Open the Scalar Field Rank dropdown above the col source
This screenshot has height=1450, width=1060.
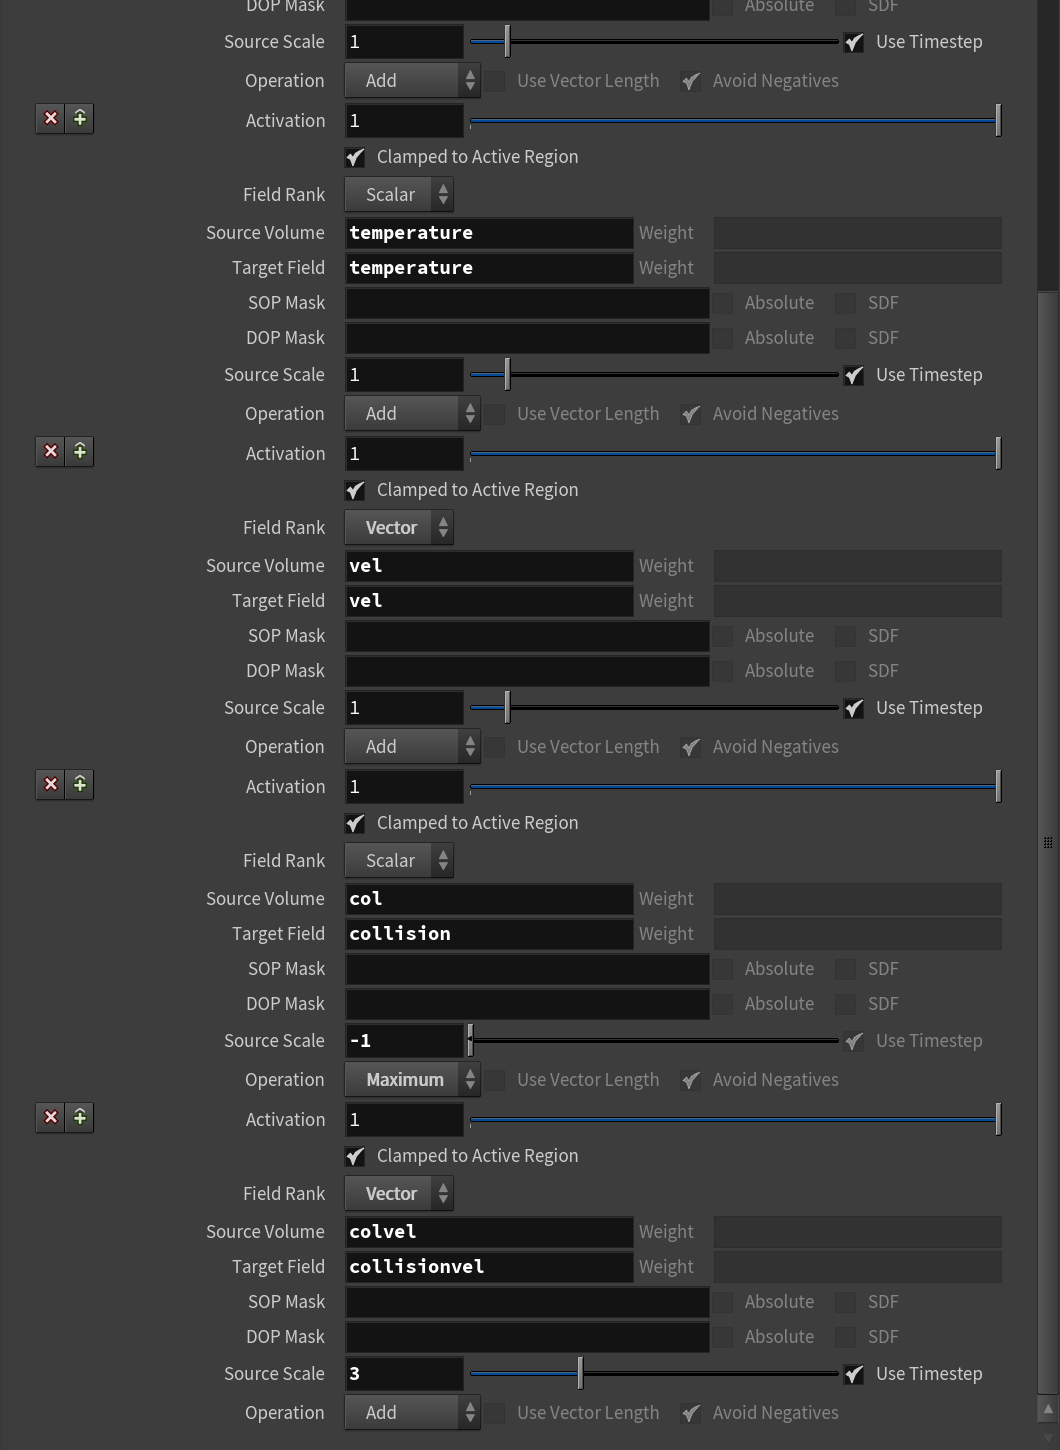[x=399, y=861]
